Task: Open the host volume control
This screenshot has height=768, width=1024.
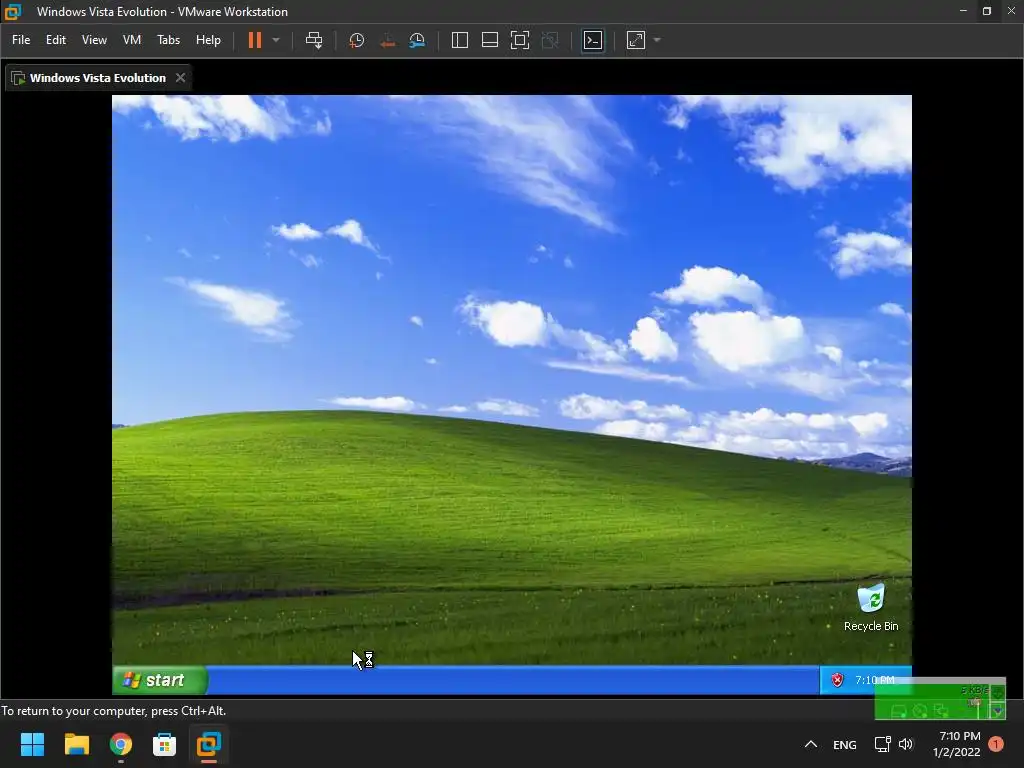Action: tap(906, 744)
